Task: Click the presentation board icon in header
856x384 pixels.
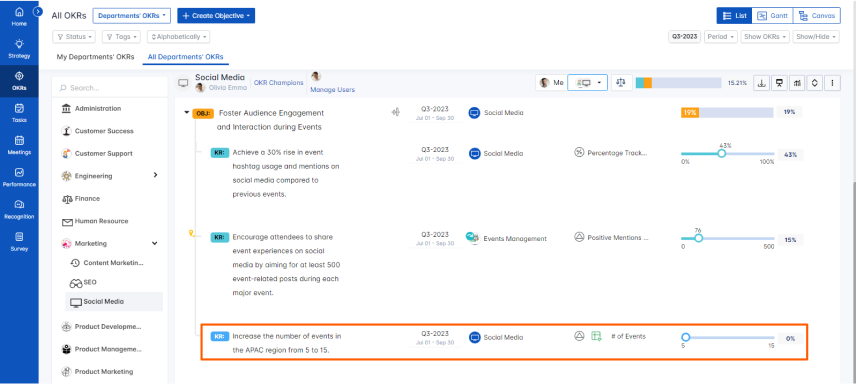Action: point(779,83)
